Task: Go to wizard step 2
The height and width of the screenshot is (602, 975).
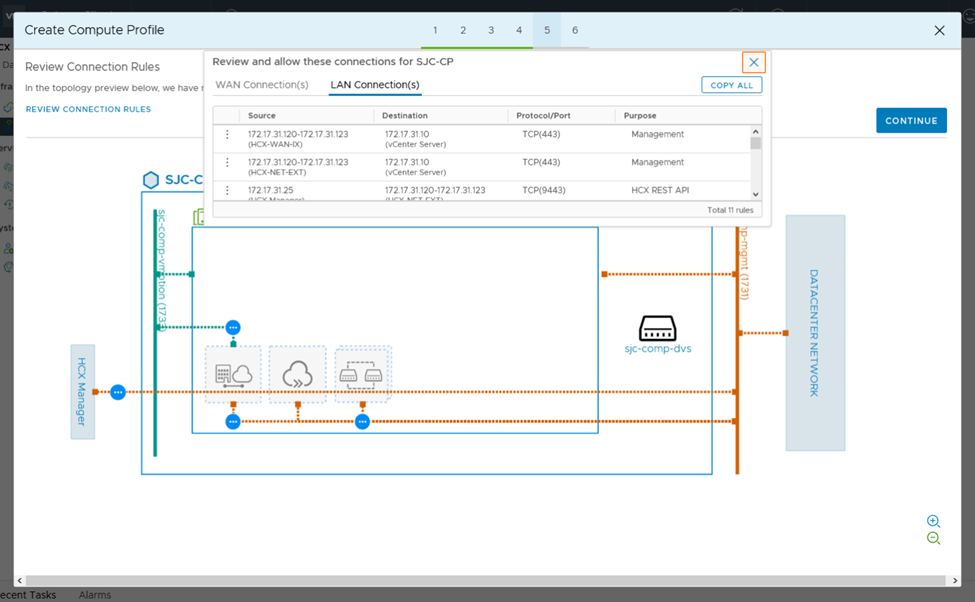Action: pyautogui.click(x=463, y=30)
